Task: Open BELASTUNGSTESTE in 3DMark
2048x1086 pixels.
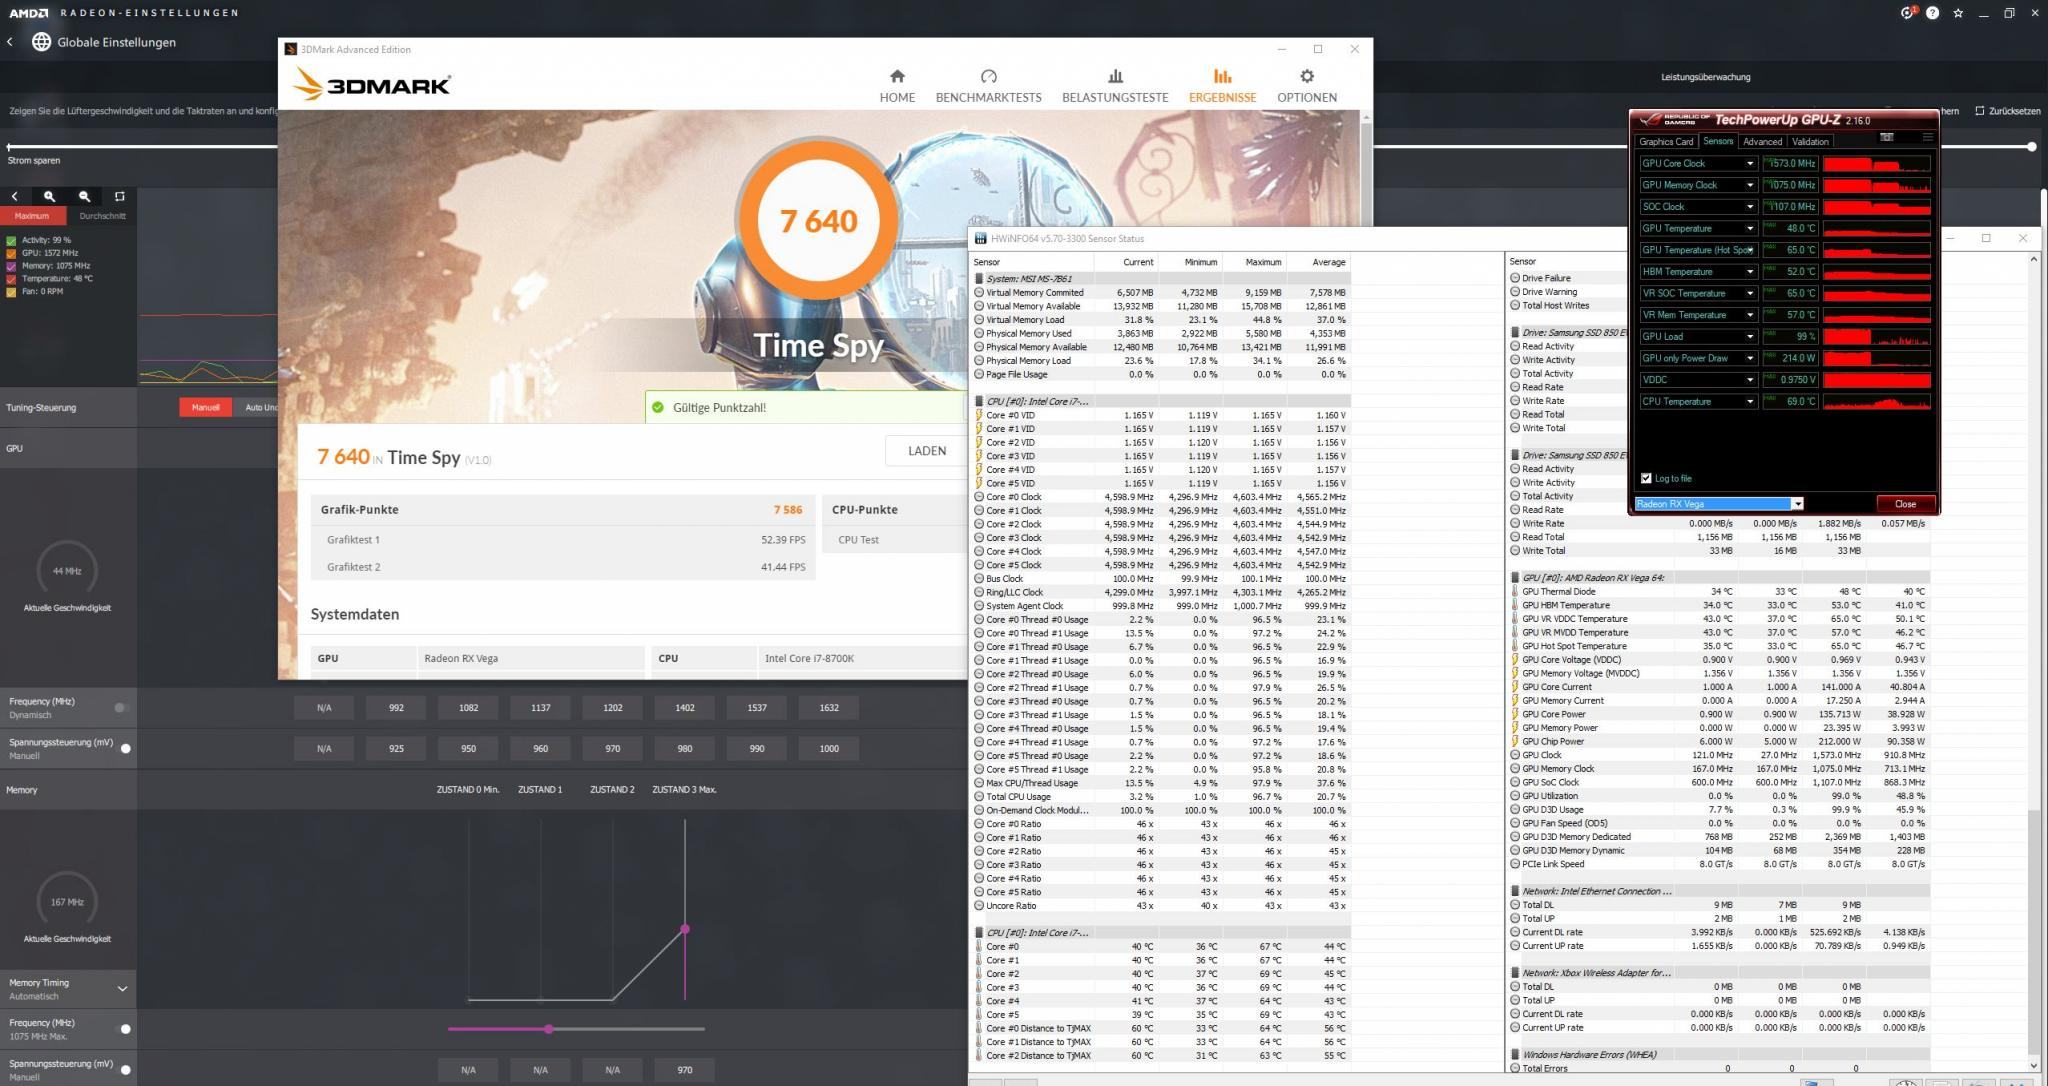Action: 1115,86
